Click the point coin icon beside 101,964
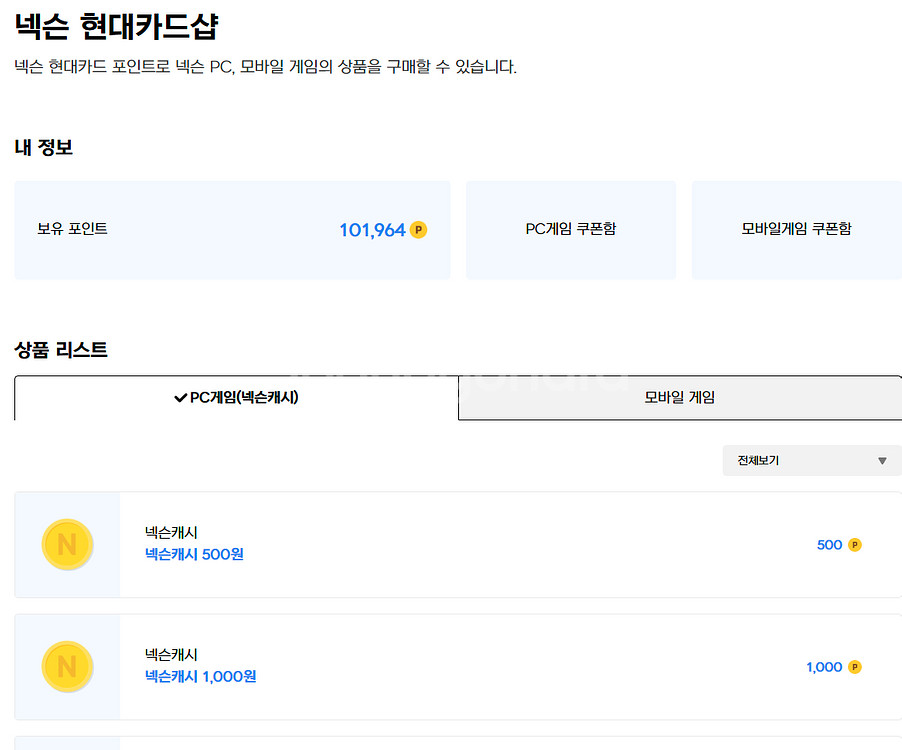 [418, 230]
